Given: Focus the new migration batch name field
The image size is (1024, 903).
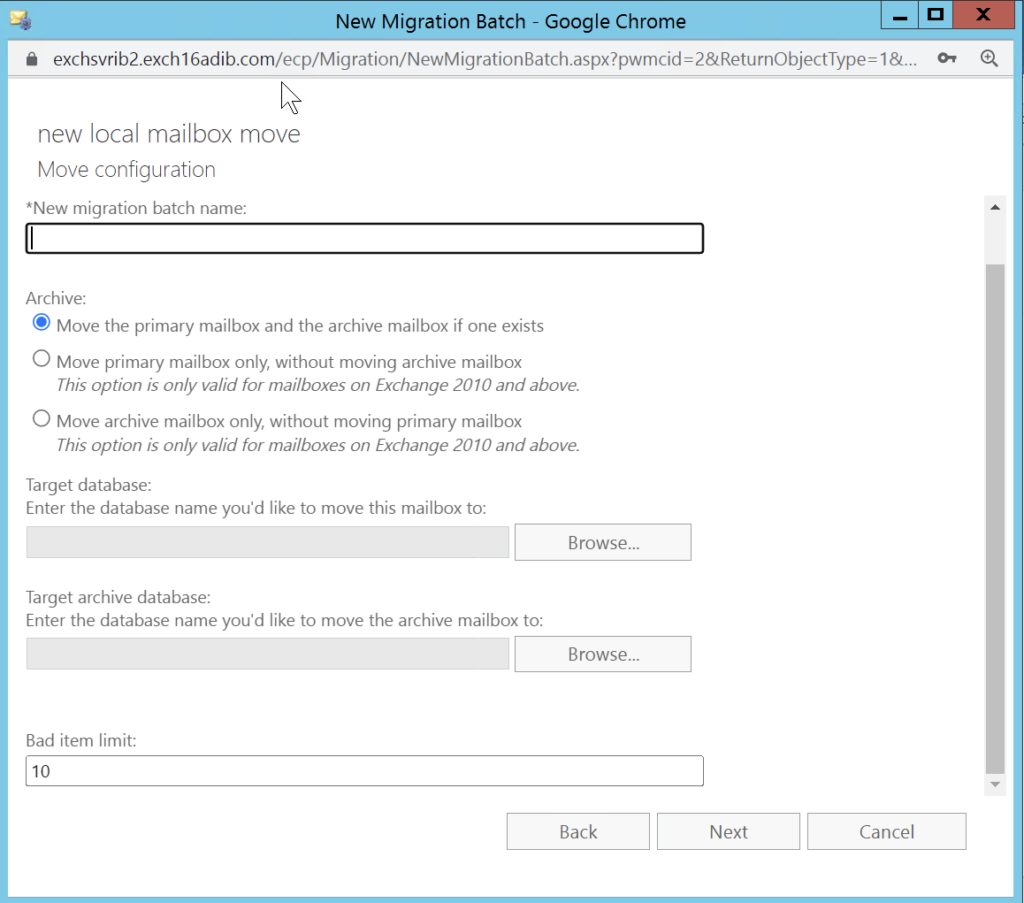Looking at the screenshot, I should (365, 239).
